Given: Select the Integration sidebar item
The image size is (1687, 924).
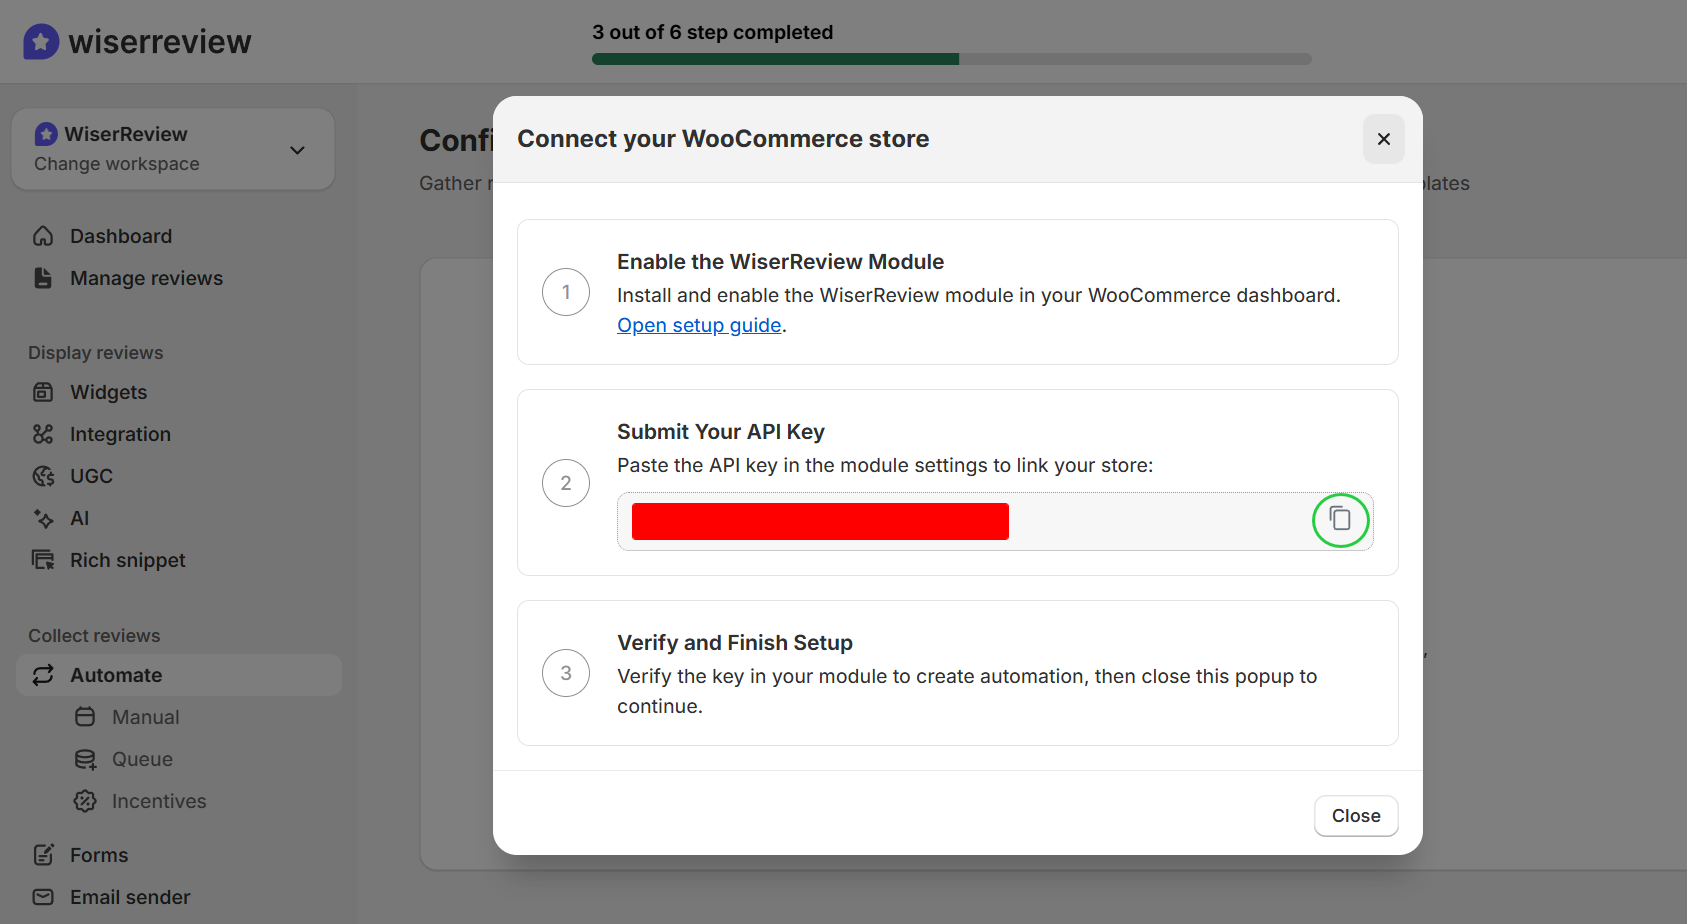Looking at the screenshot, I should pyautogui.click(x=120, y=434).
